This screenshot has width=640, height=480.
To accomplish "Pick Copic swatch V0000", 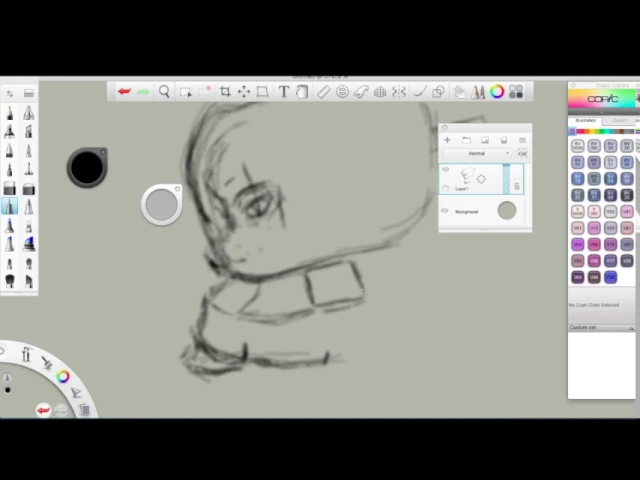I will [x=578, y=211].
